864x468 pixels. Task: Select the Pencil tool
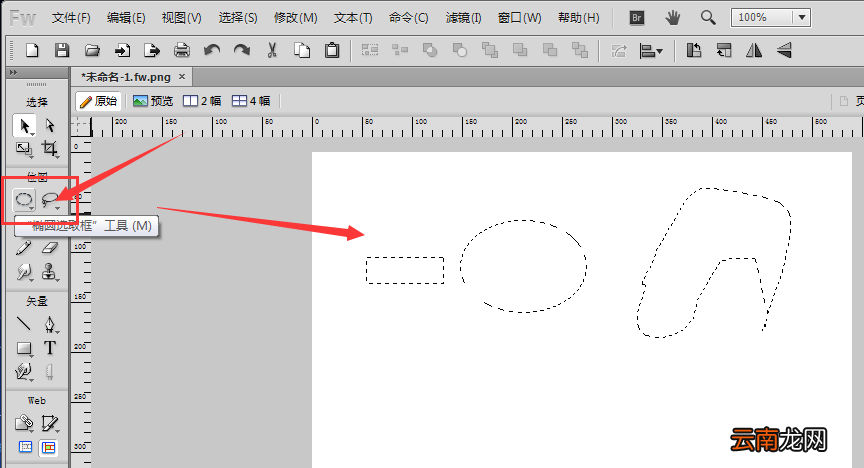pyautogui.click(x=24, y=248)
